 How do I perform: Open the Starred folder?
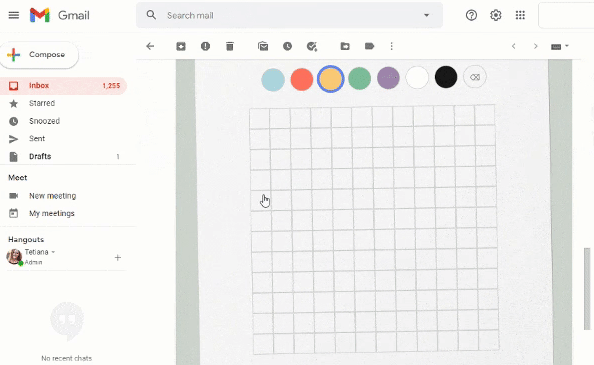(x=42, y=103)
